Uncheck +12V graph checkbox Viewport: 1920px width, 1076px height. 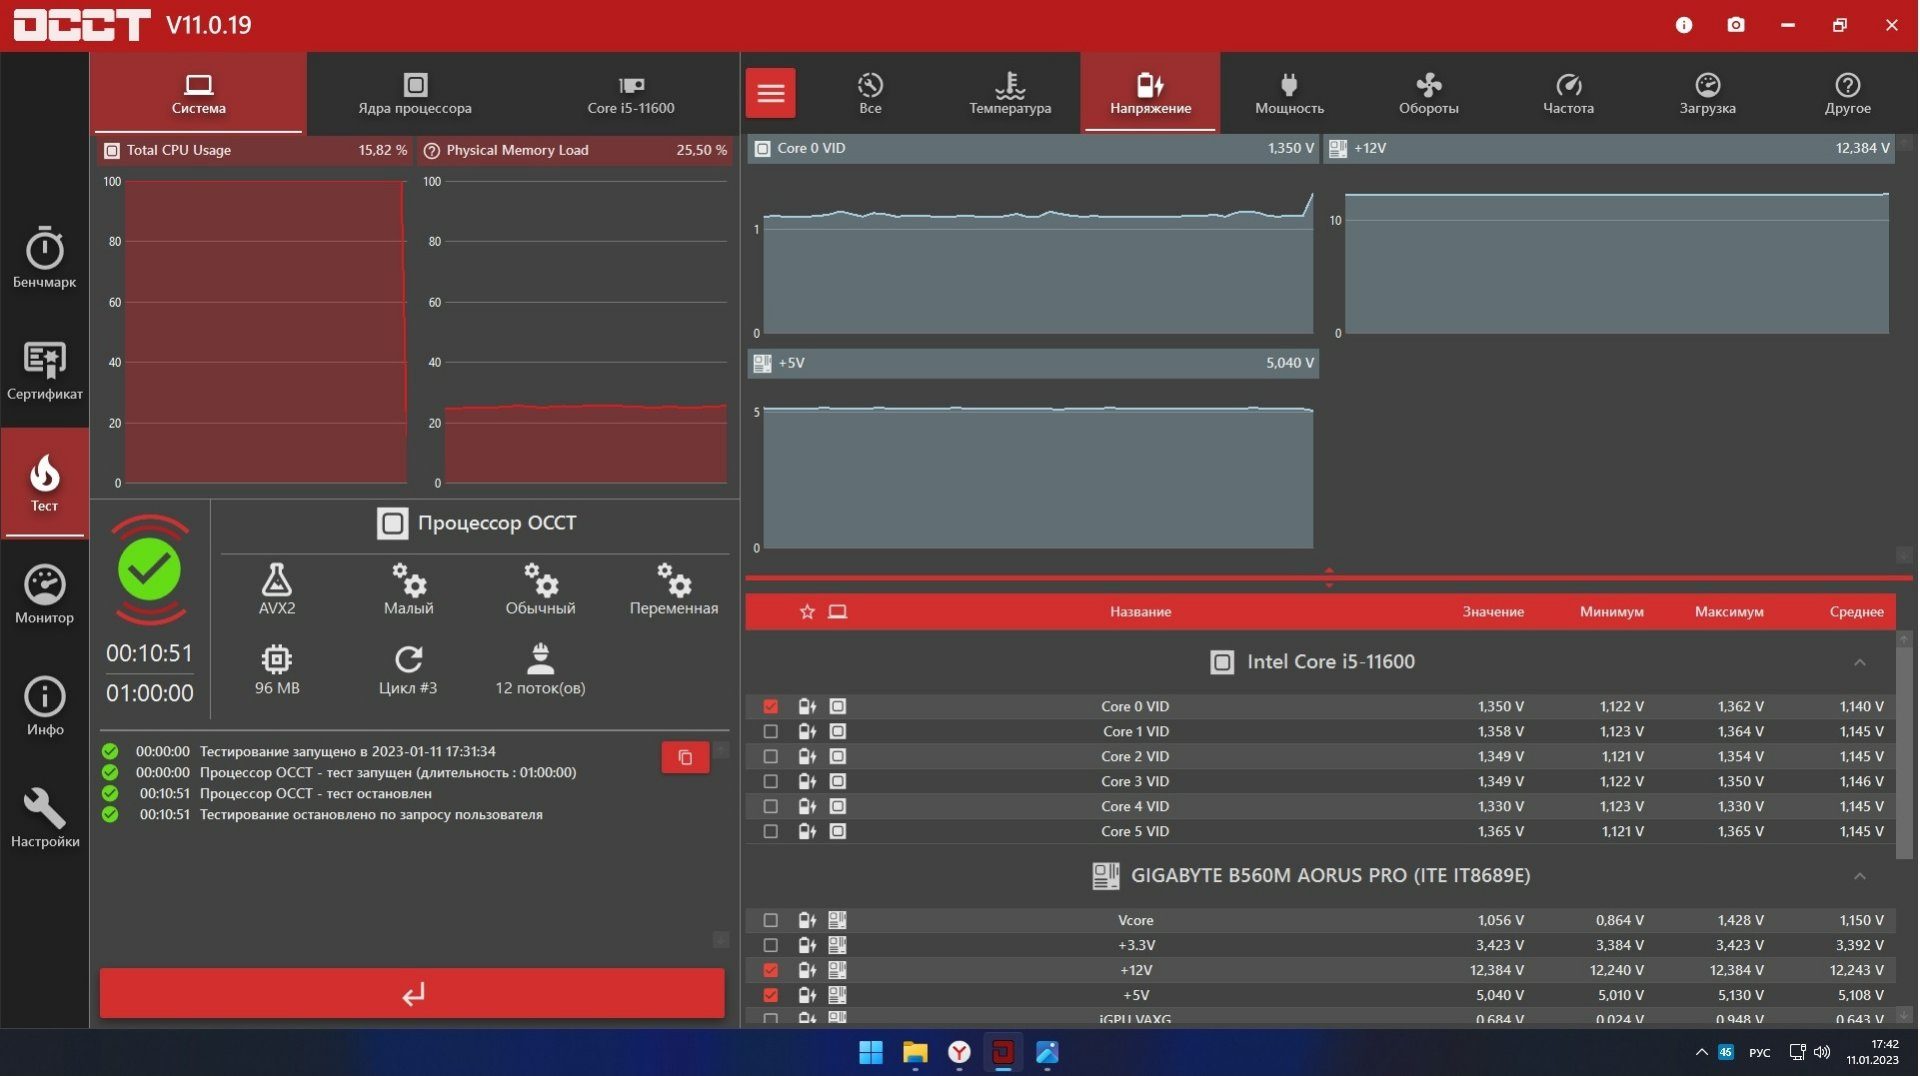770,970
